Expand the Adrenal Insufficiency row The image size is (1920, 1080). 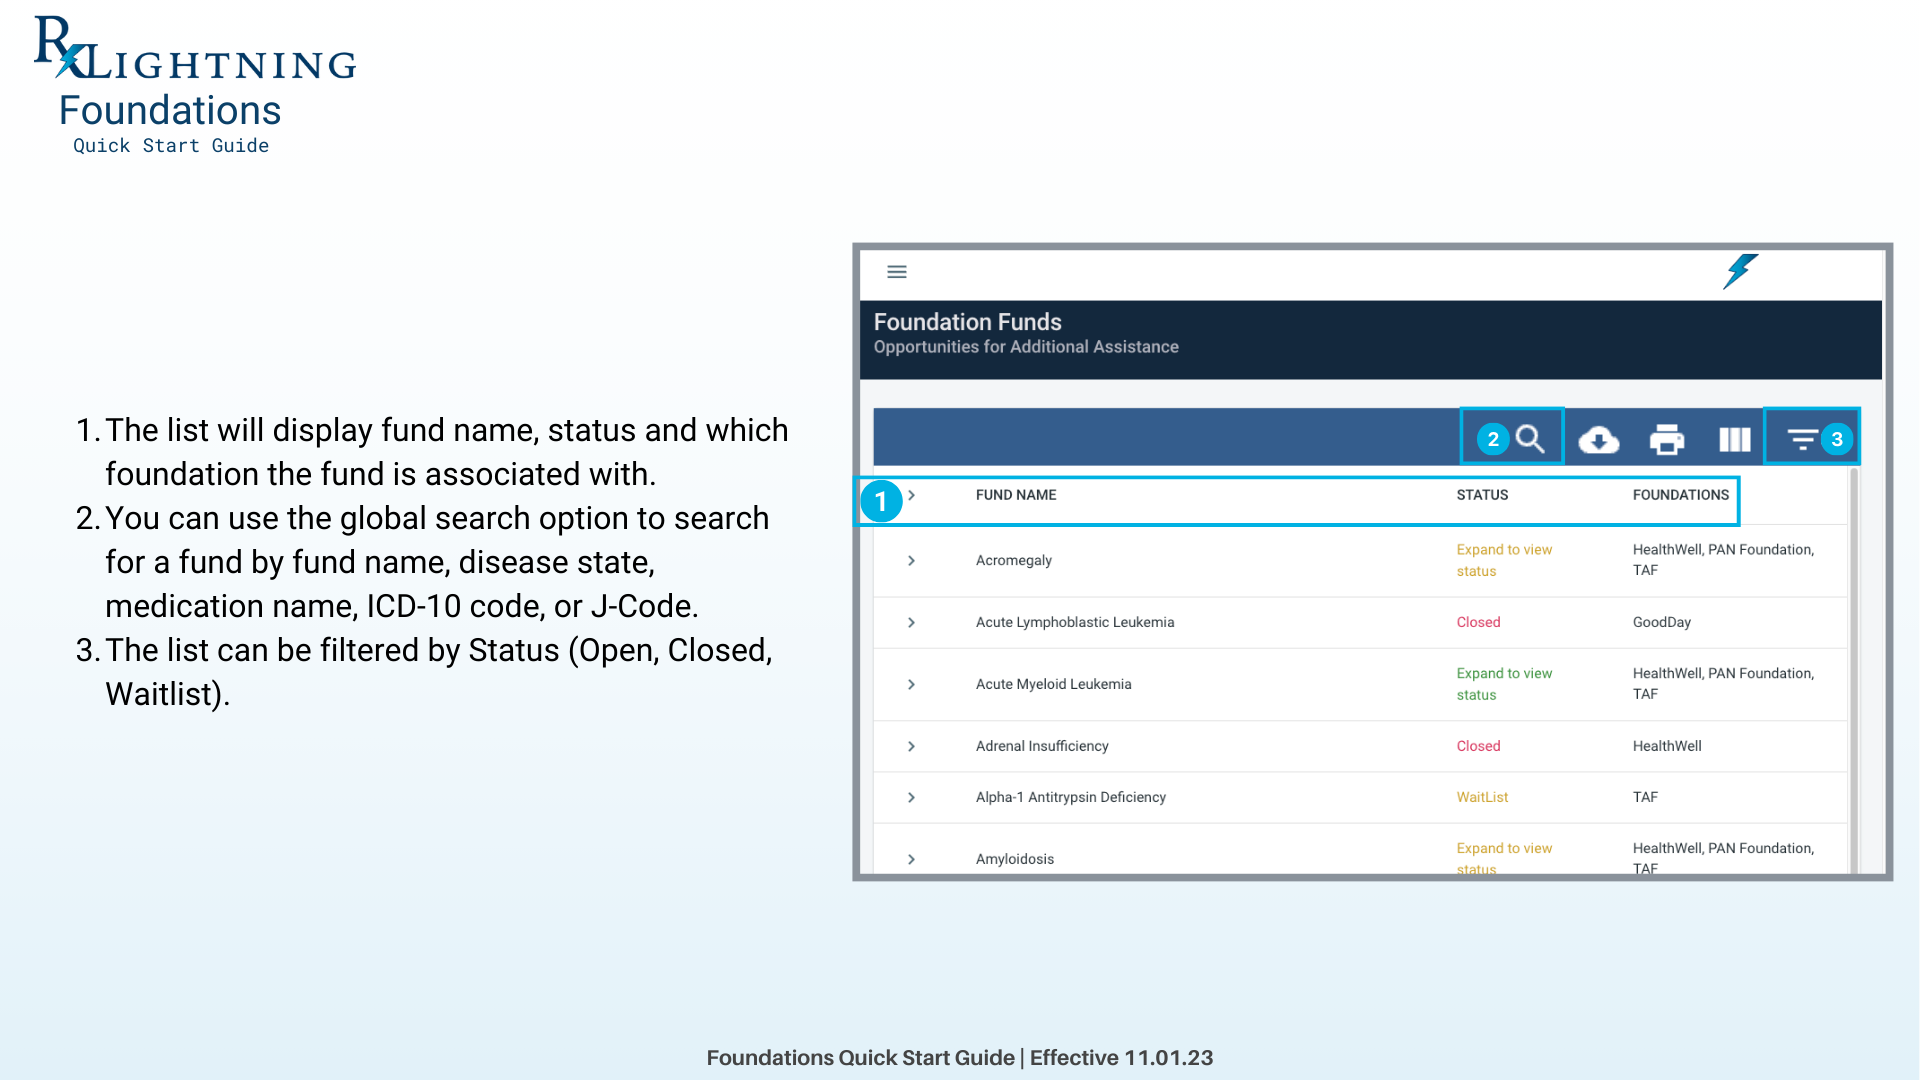[x=911, y=747]
